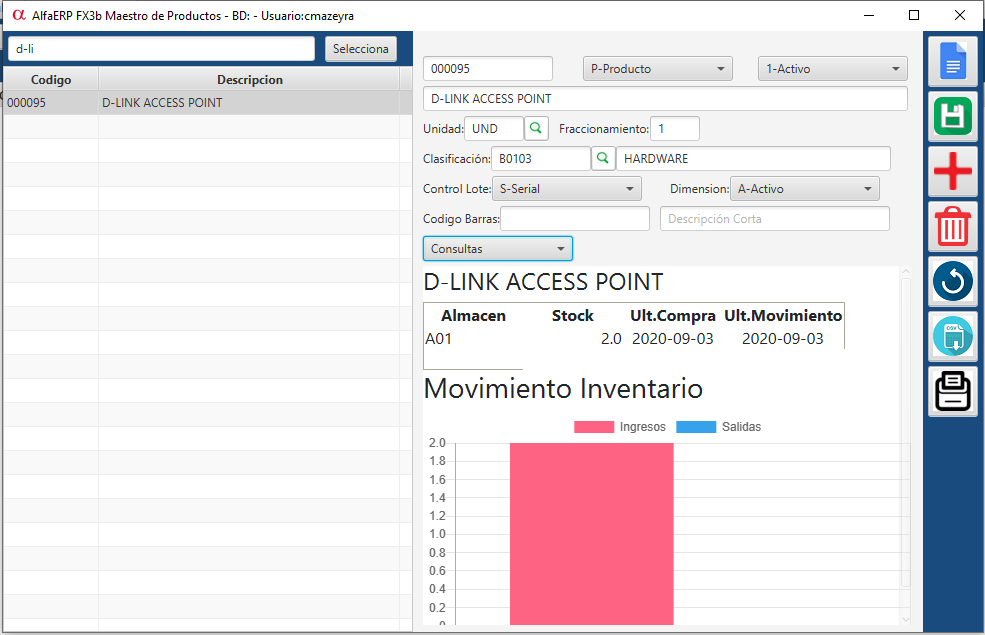This screenshot has height=635, width=985.
Task: Expand the Dimension A-Activo dropdown
Action: pyautogui.click(x=804, y=188)
